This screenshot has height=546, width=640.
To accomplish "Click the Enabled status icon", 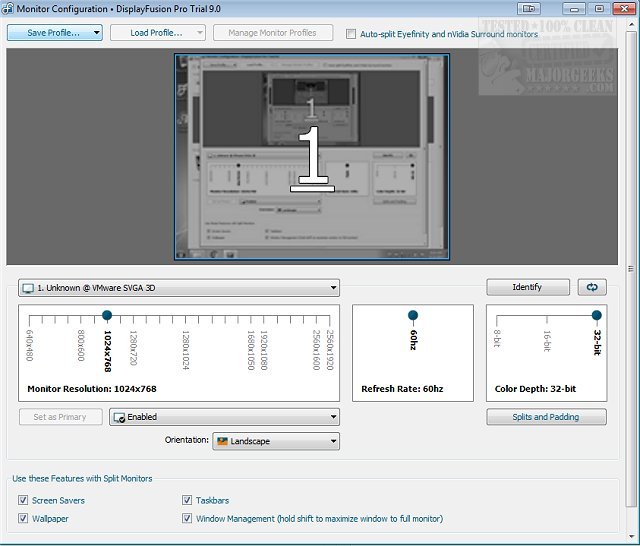I will click(x=119, y=417).
